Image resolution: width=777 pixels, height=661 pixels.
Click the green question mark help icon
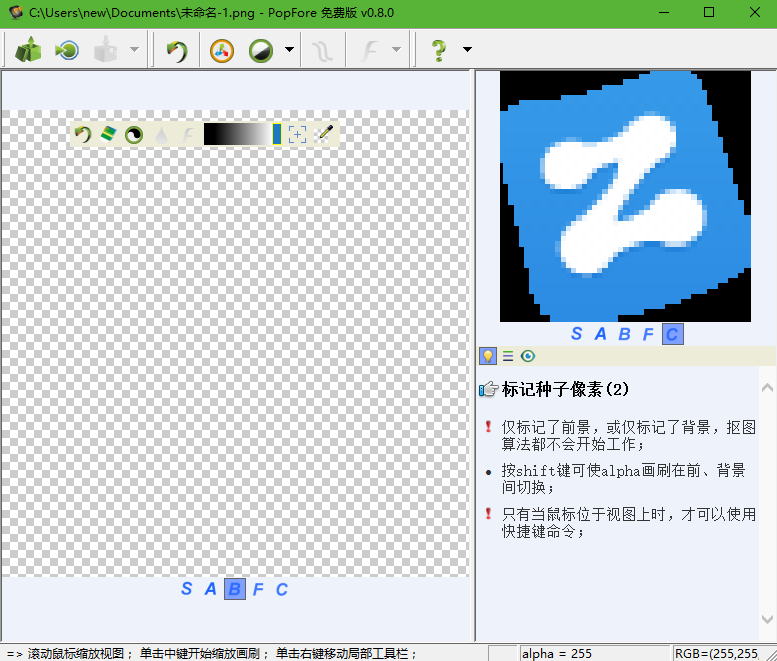(x=439, y=51)
